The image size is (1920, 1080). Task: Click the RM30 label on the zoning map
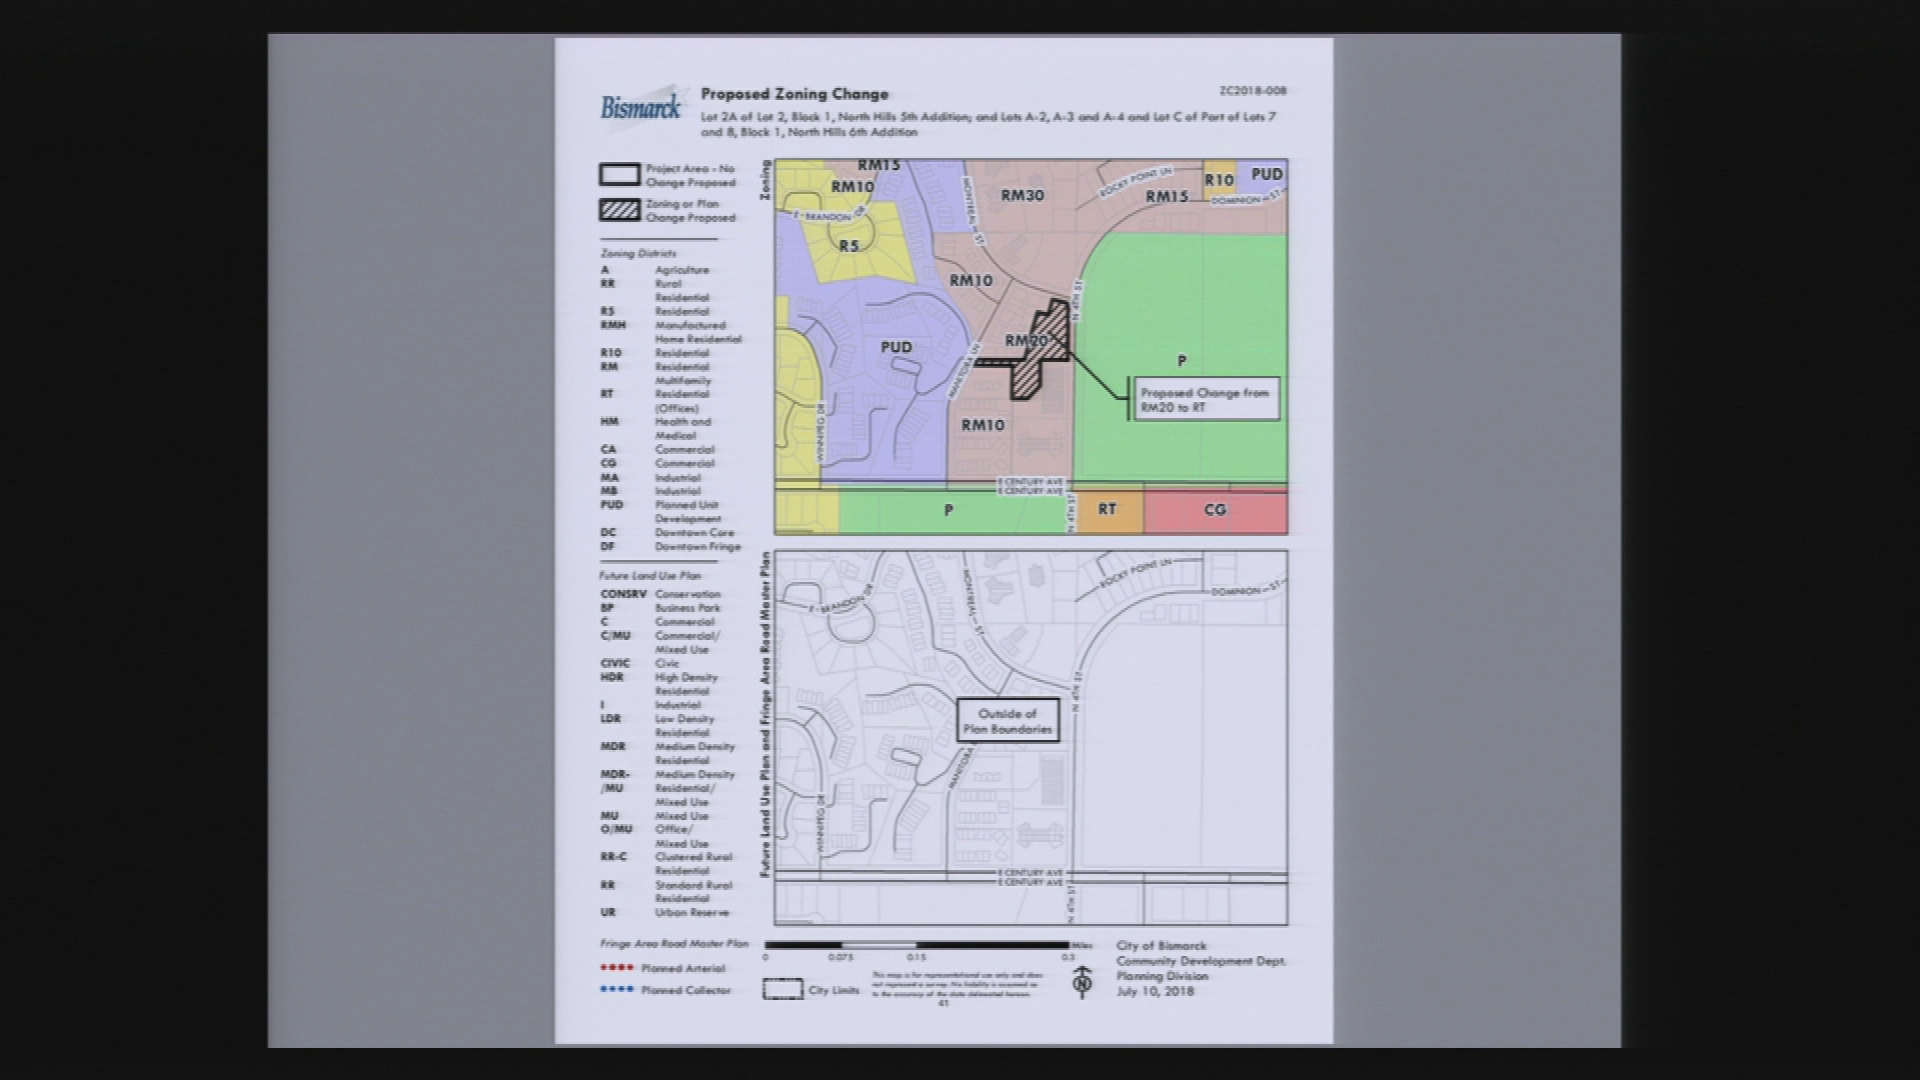[1022, 195]
